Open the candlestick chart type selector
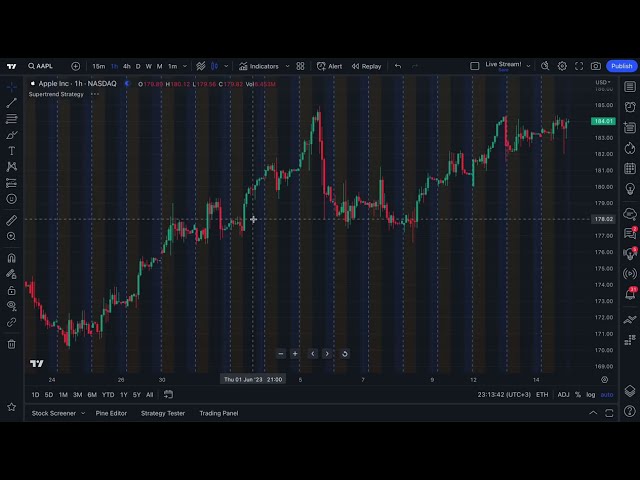The height and width of the screenshot is (480, 640). pyautogui.click(x=214, y=66)
